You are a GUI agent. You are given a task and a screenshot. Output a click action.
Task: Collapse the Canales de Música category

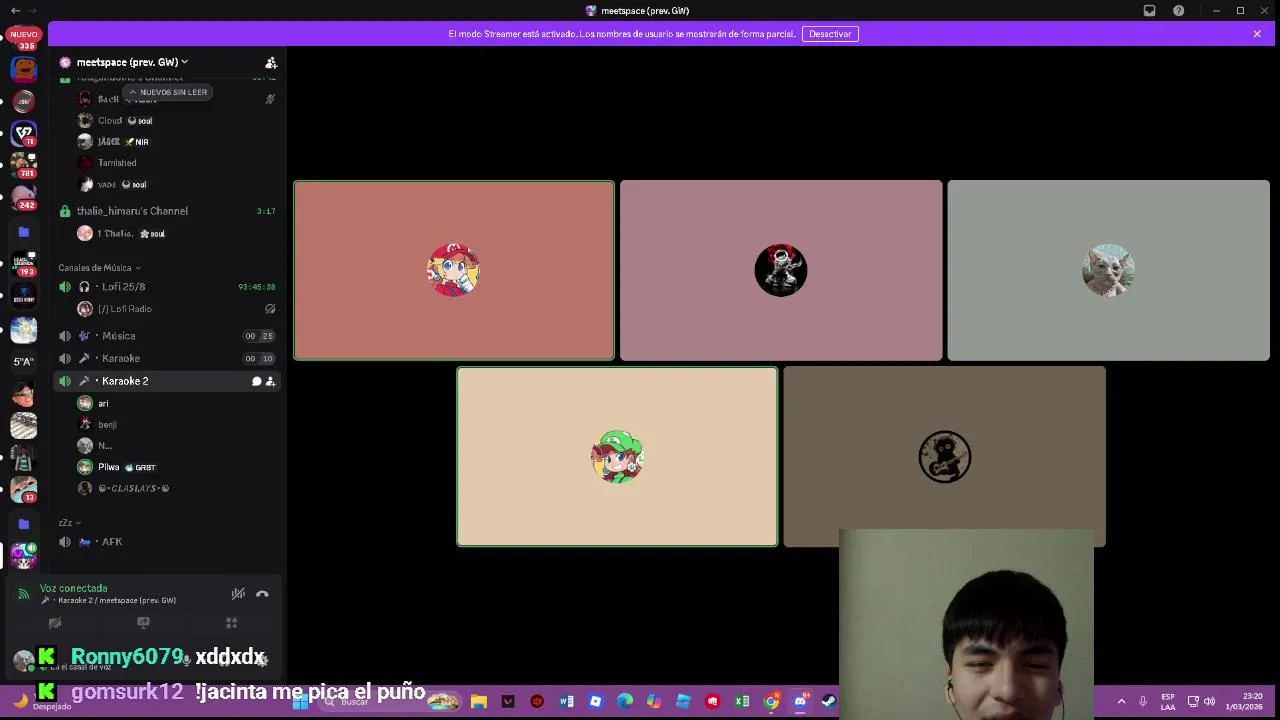(x=99, y=268)
